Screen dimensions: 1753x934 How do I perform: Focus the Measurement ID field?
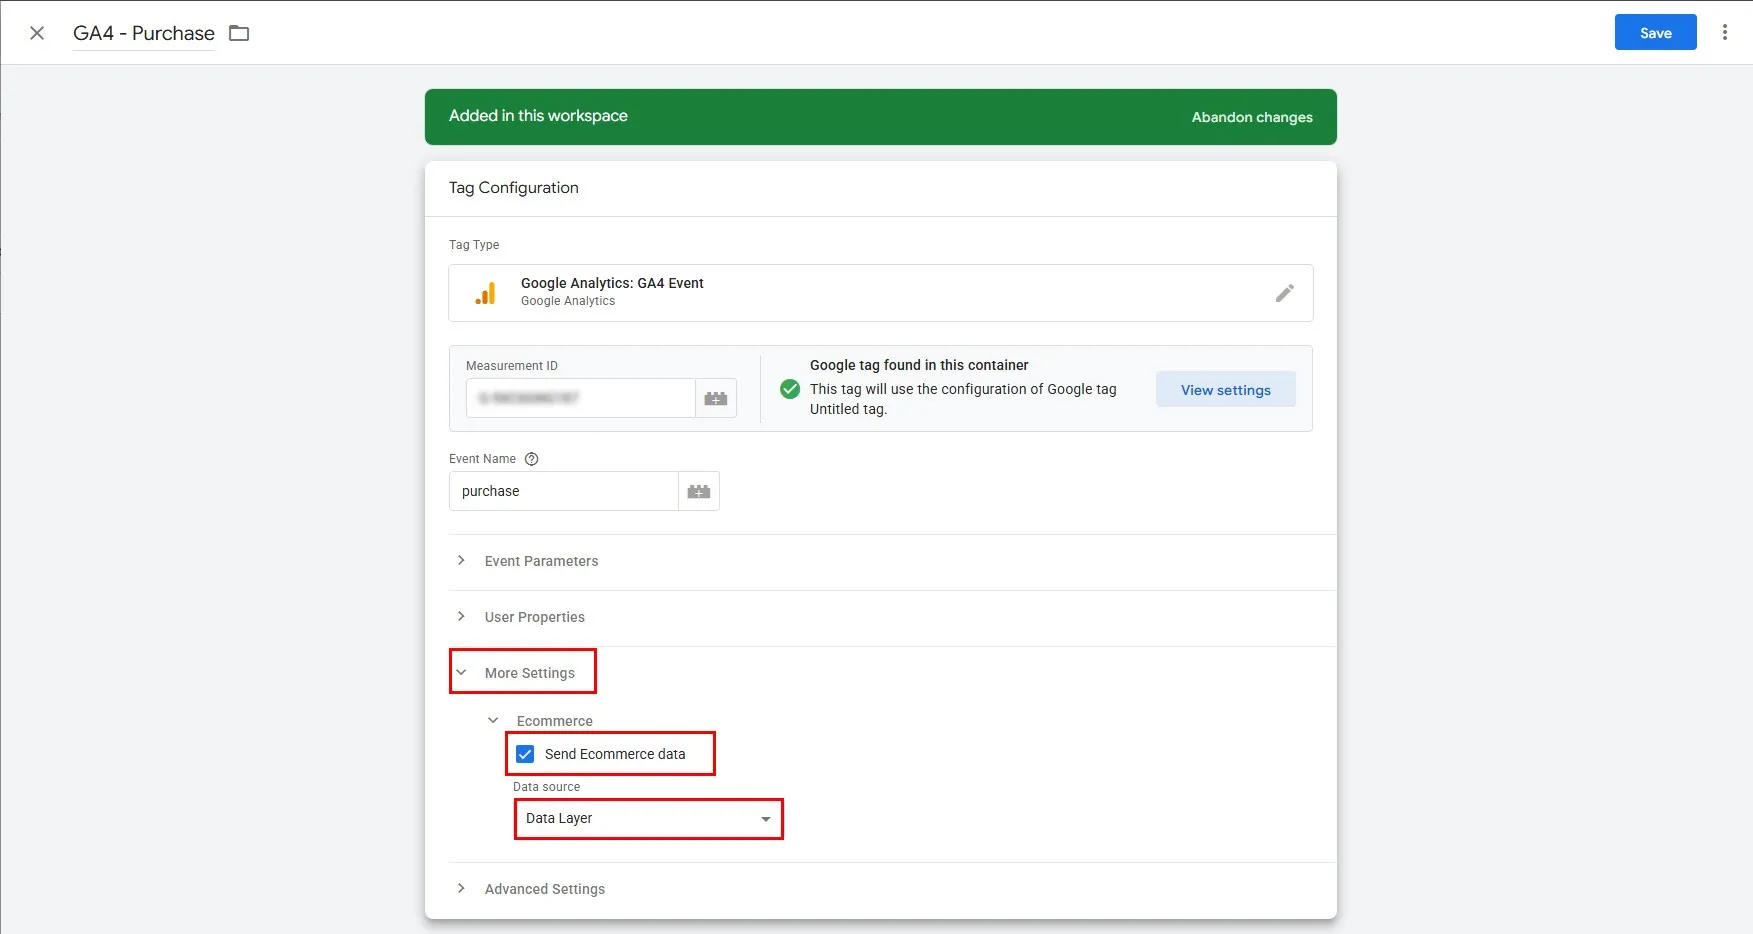tap(580, 398)
